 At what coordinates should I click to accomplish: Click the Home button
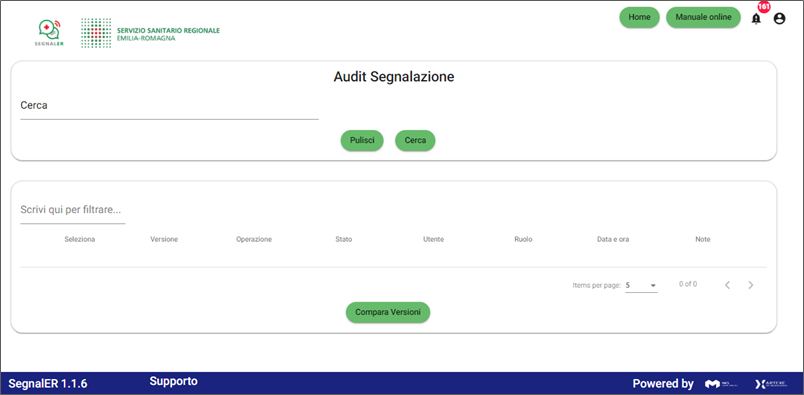click(x=639, y=17)
